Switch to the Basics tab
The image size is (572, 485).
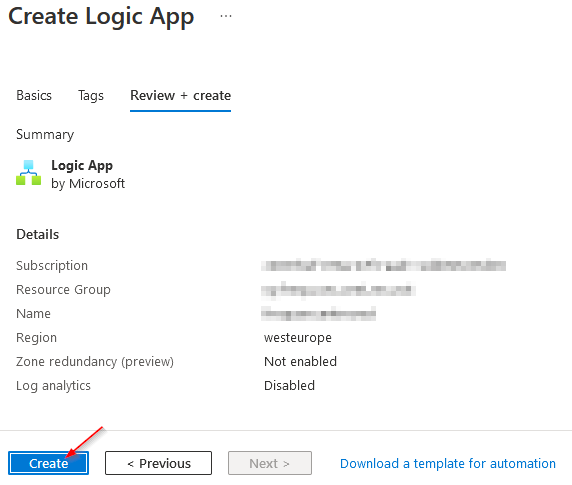point(34,96)
